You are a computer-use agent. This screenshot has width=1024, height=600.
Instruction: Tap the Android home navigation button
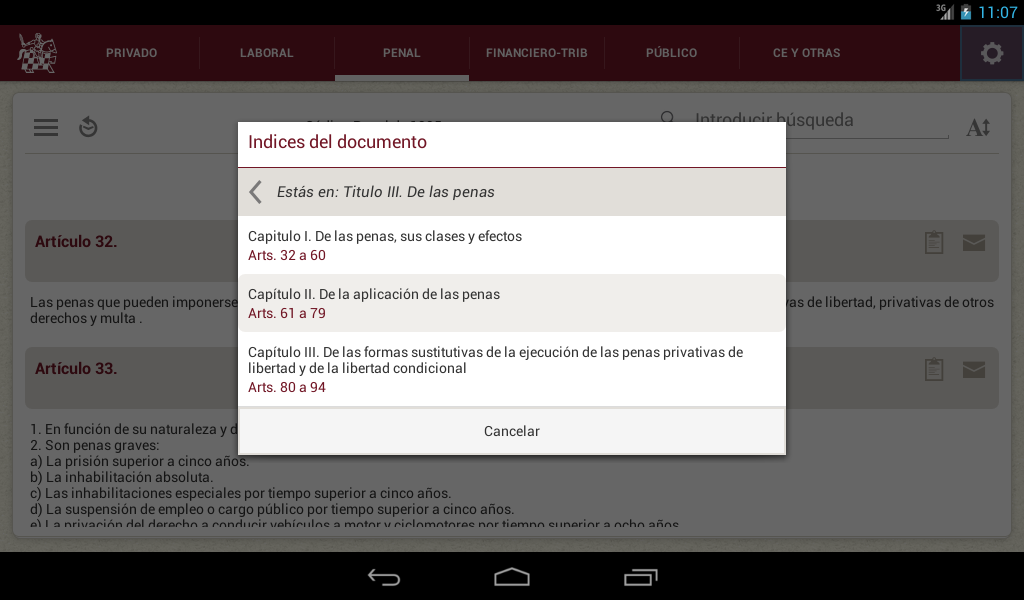[511, 577]
